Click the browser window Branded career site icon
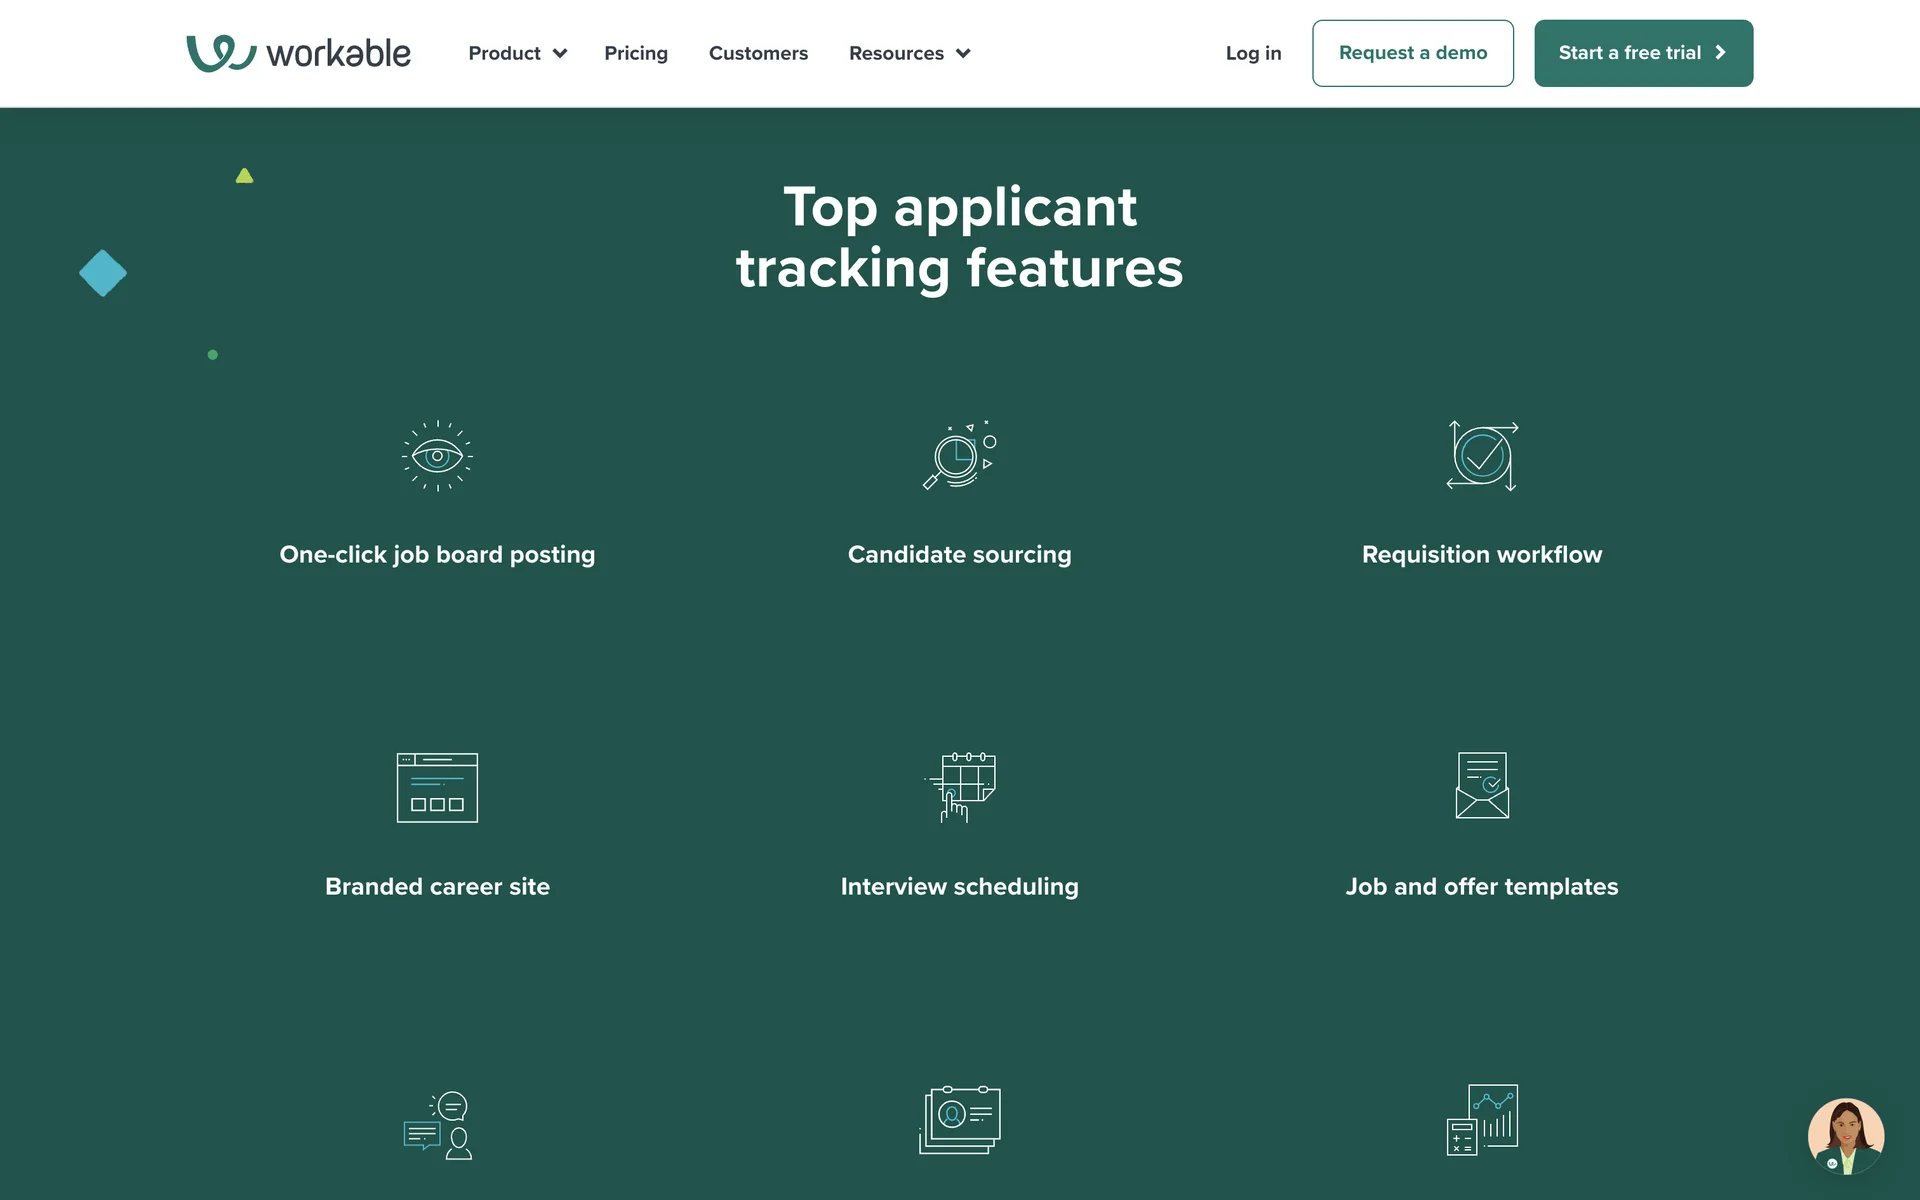Viewport: 1920px width, 1200px height. pos(437,788)
